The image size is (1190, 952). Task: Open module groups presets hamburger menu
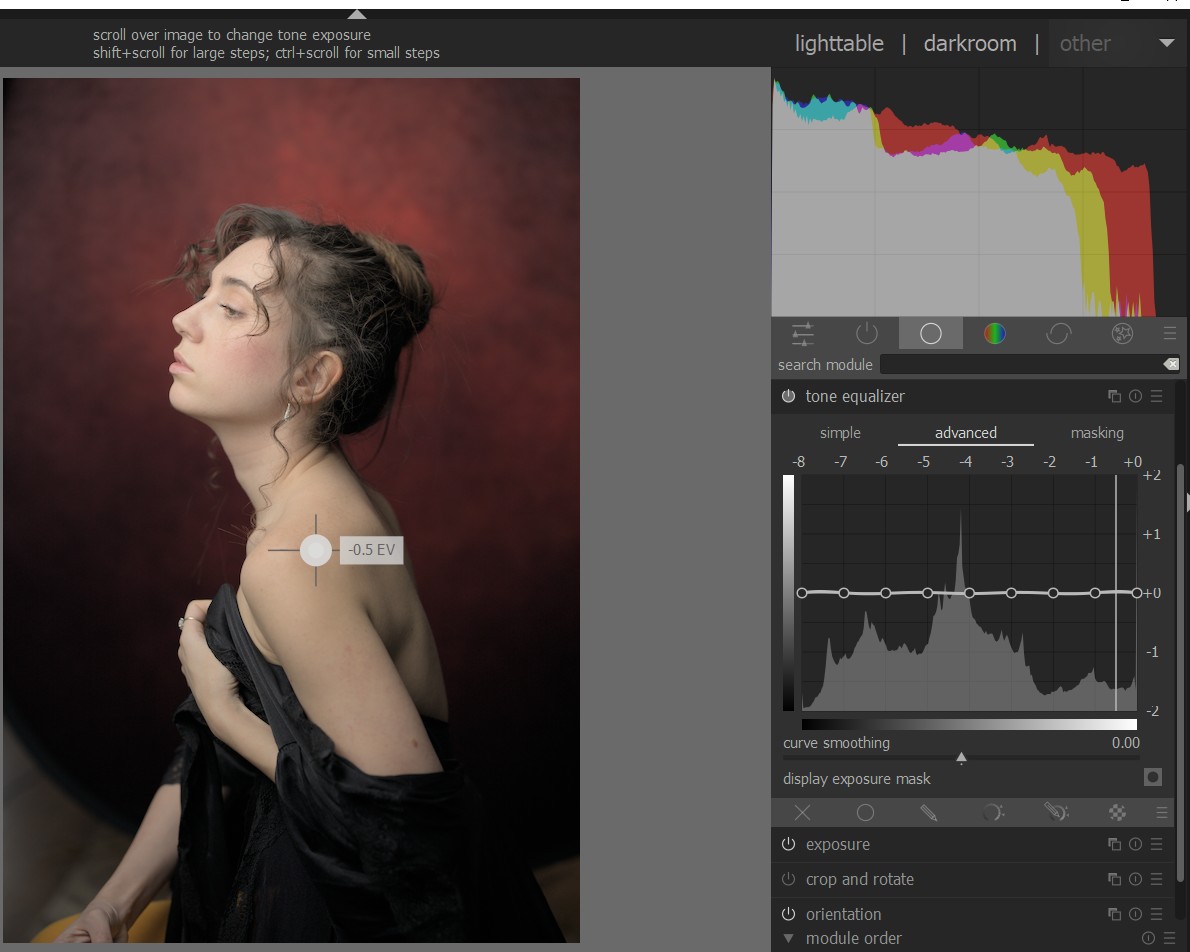(x=1170, y=333)
